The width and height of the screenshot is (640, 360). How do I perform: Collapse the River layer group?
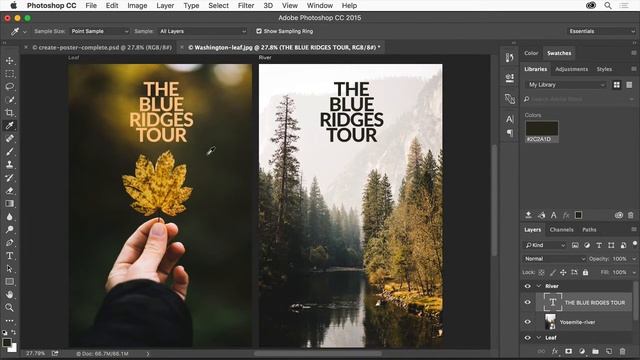click(539, 286)
